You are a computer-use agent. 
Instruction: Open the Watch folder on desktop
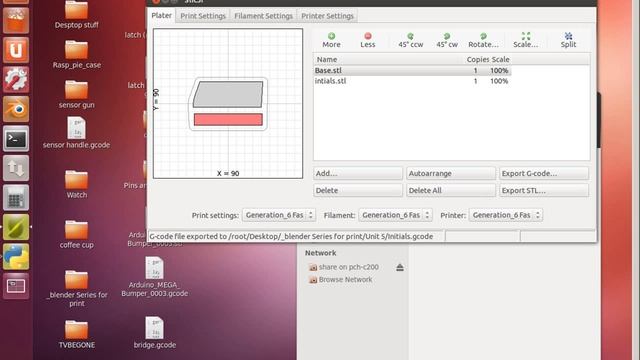76,184
